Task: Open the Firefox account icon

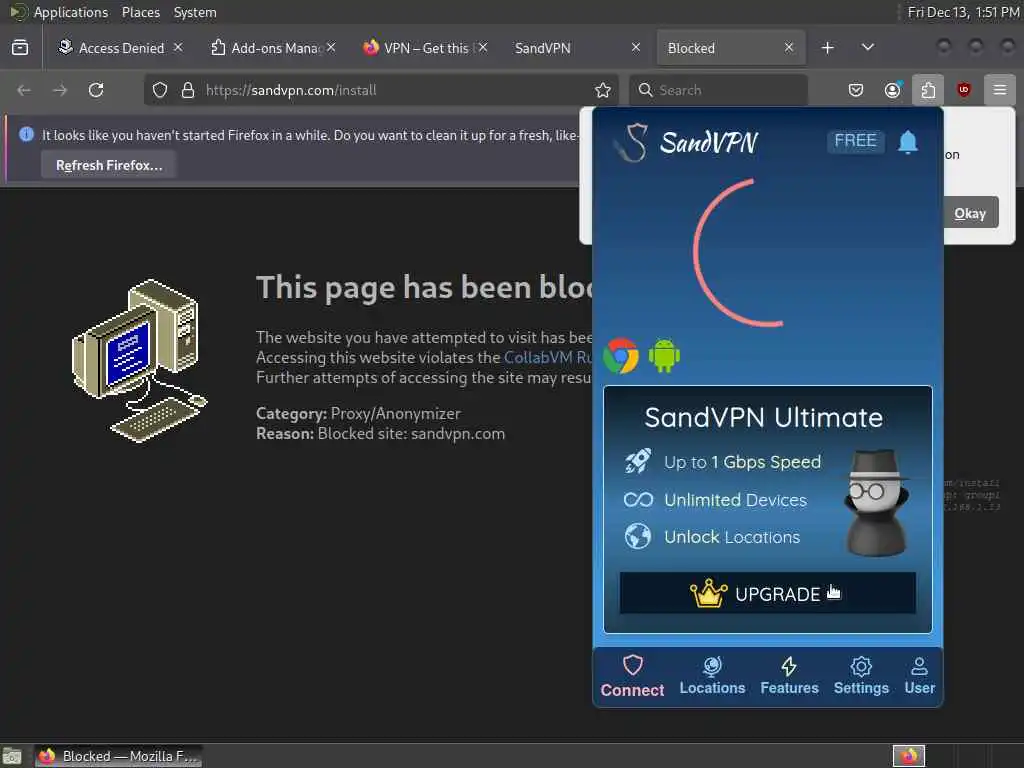Action: click(x=893, y=90)
